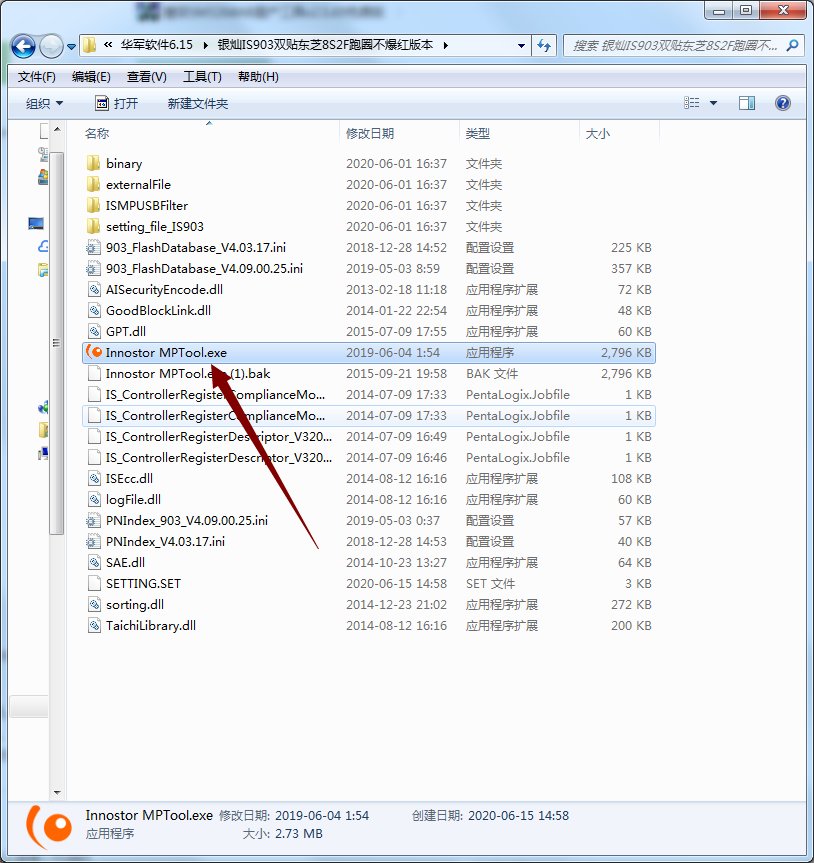This screenshot has width=814, height=863.
Task: Select the setting_file_IS903 folder icon
Action: pos(94,226)
